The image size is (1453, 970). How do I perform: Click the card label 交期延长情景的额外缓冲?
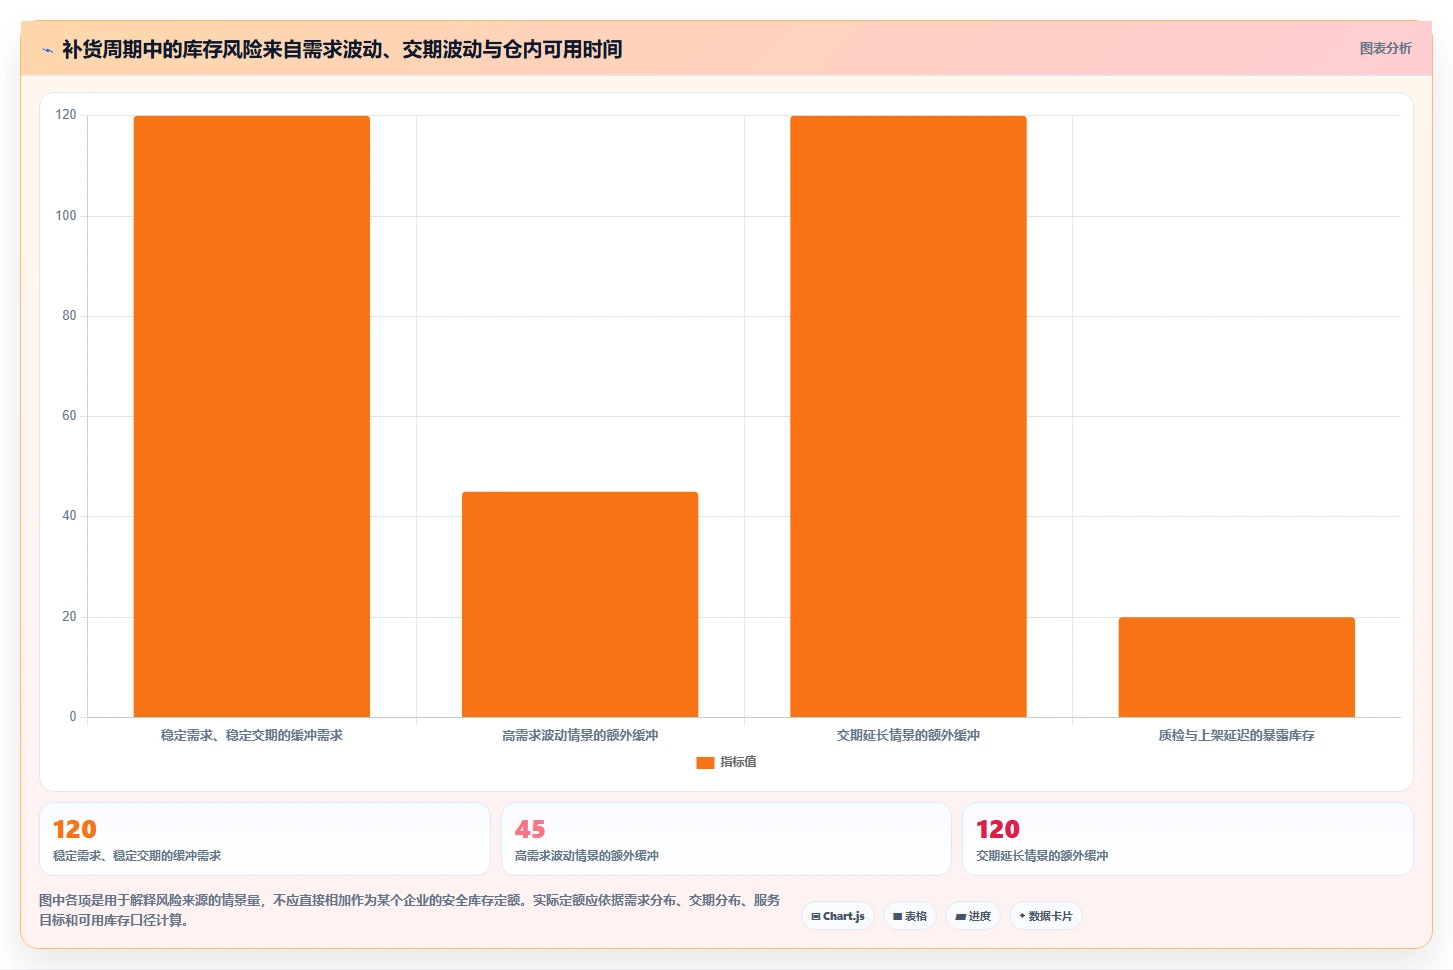(x=1042, y=856)
